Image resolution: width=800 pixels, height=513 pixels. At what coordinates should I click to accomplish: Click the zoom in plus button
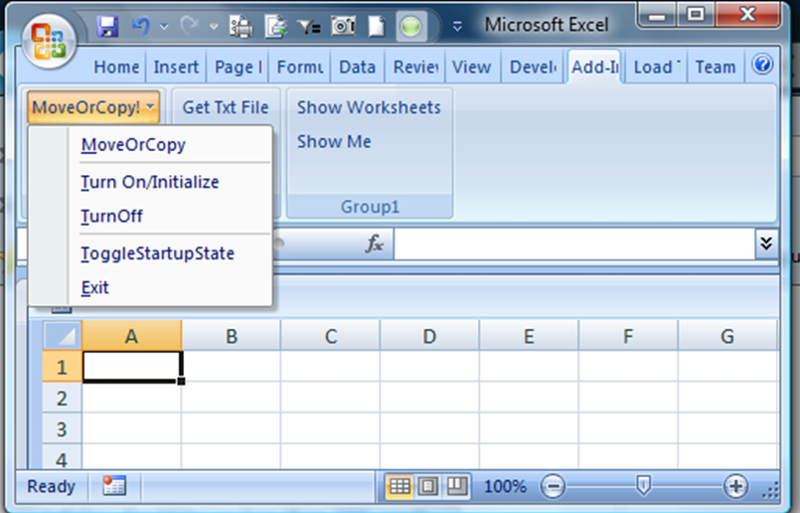[x=735, y=486]
